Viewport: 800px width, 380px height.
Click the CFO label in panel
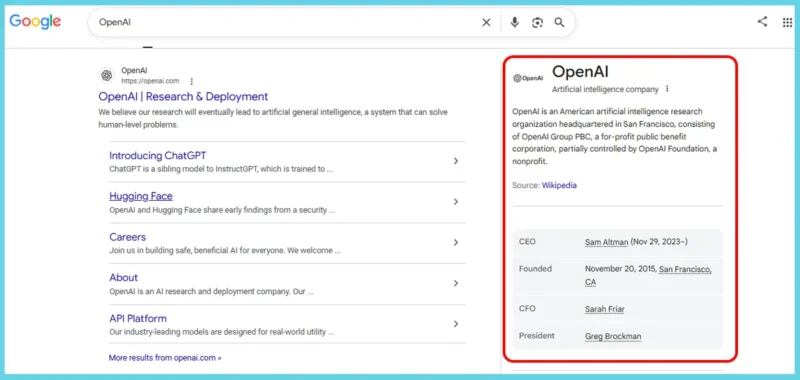[527, 309]
